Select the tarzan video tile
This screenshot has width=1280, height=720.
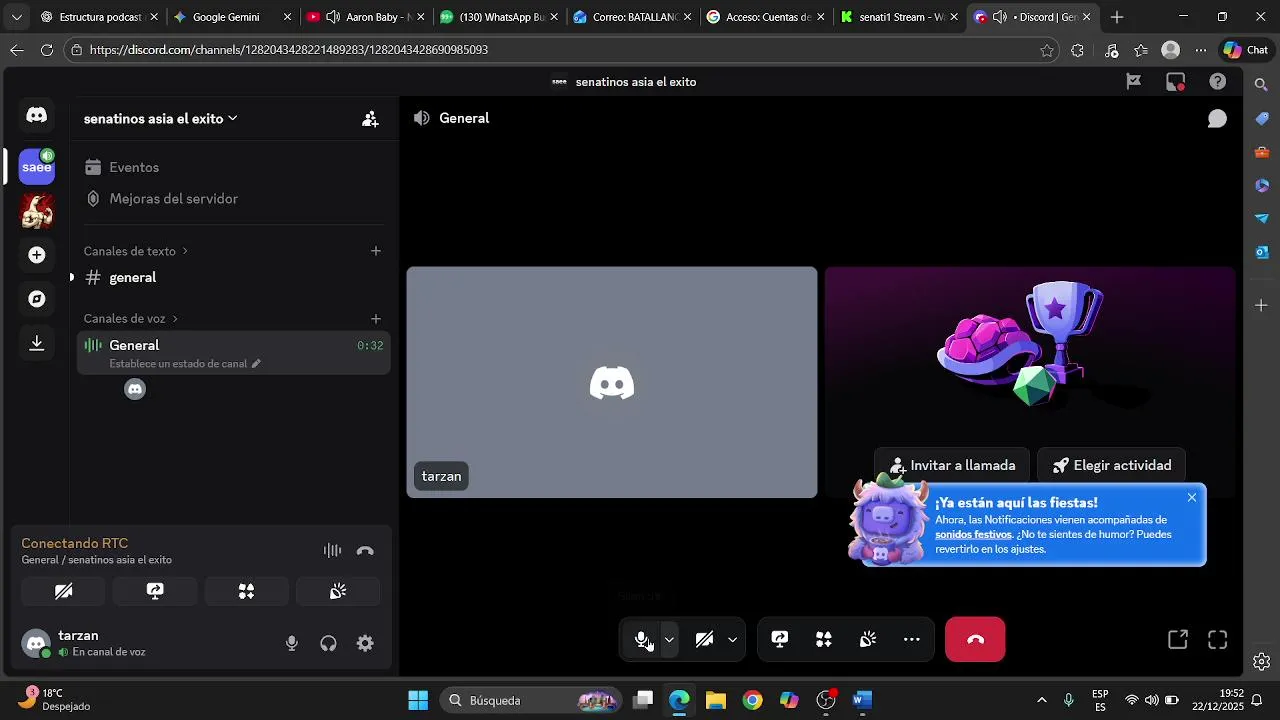coord(612,382)
